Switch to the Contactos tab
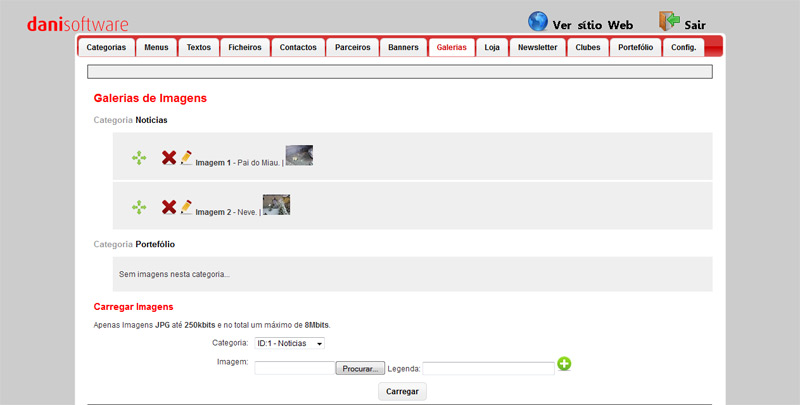 pyautogui.click(x=298, y=47)
